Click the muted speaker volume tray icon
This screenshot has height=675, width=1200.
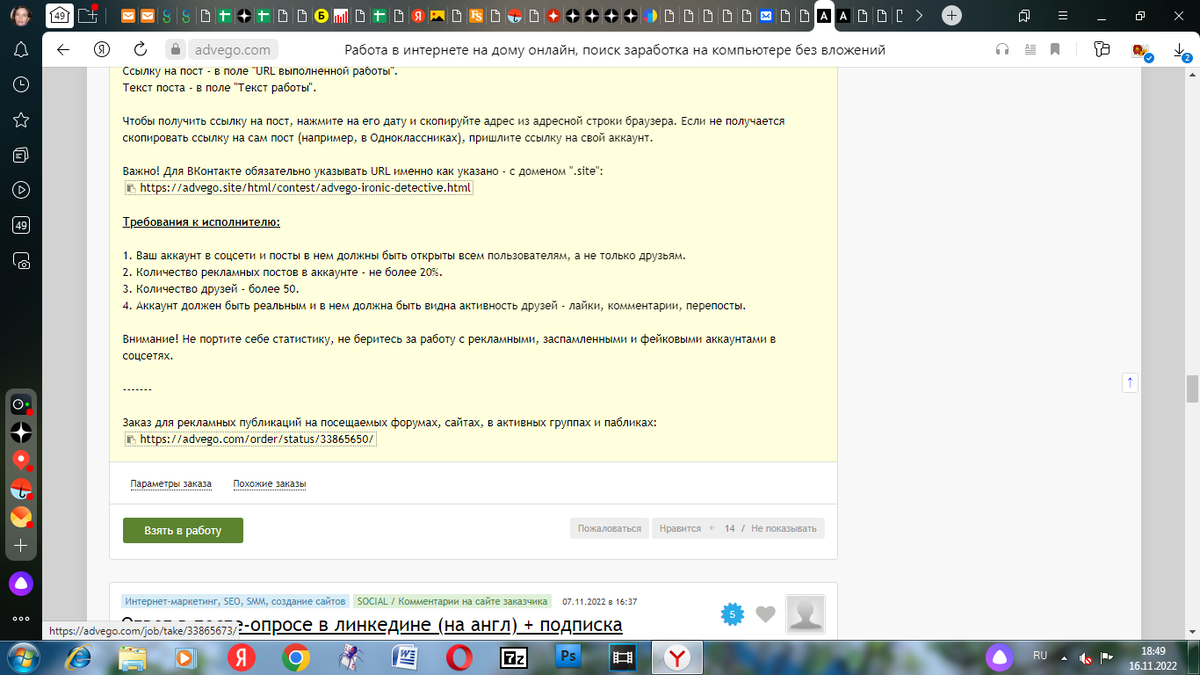pos(1085,657)
